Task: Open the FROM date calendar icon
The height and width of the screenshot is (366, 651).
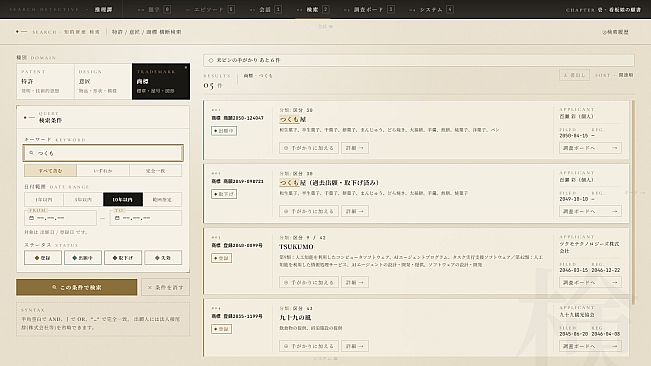Action: 32,218
